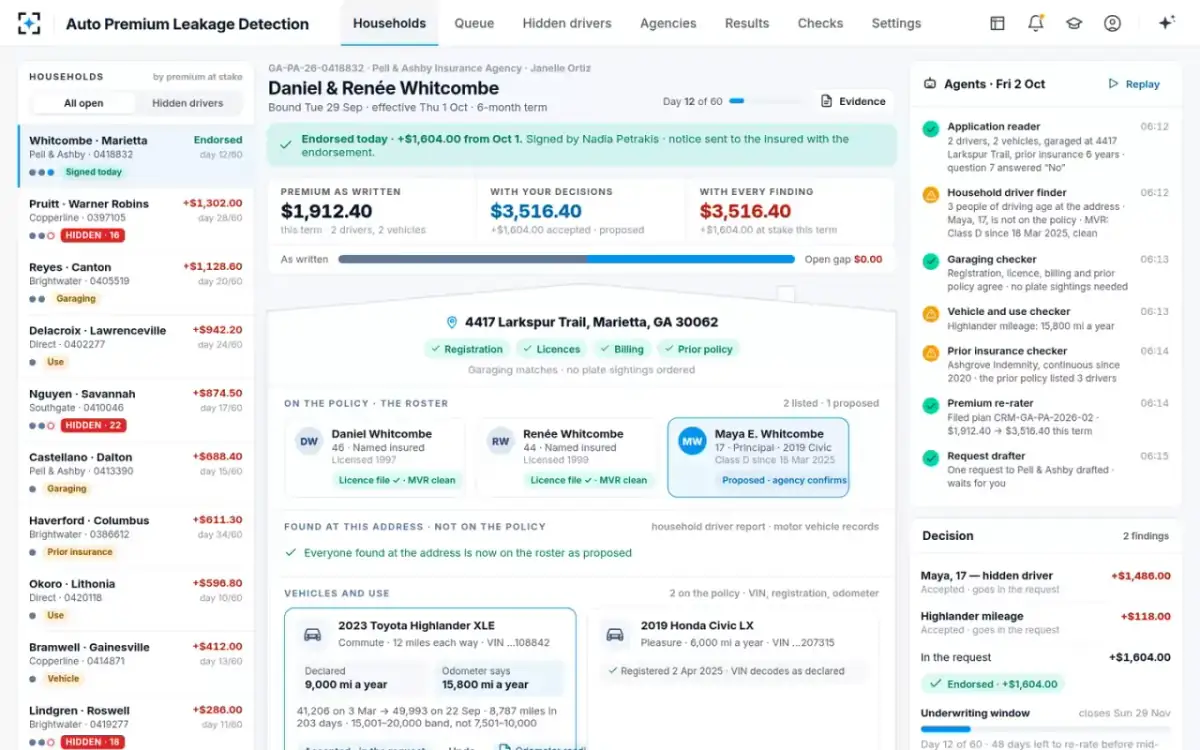Replay the agents run
Image resolution: width=1200 pixels, height=750 pixels.
coord(1134,84)
